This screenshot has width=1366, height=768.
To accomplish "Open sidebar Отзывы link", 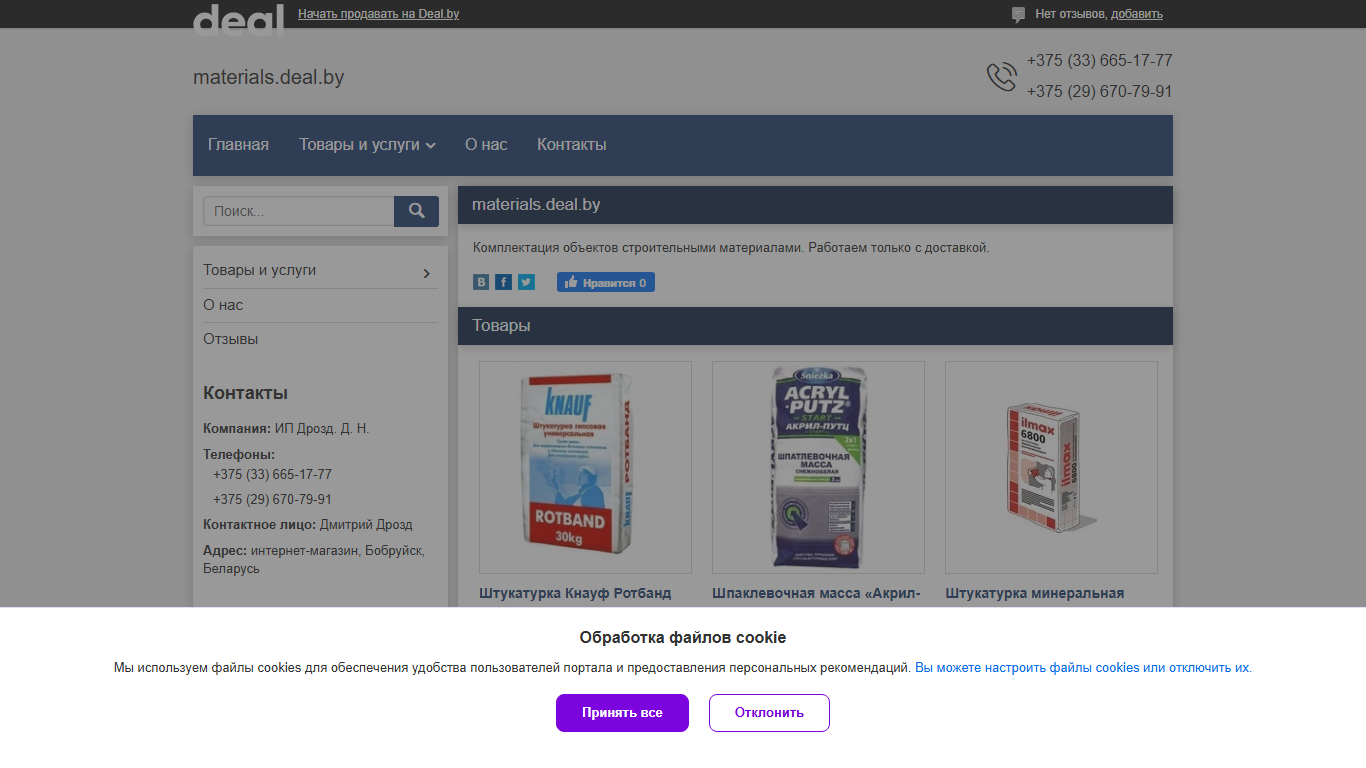I will point(231,339).
